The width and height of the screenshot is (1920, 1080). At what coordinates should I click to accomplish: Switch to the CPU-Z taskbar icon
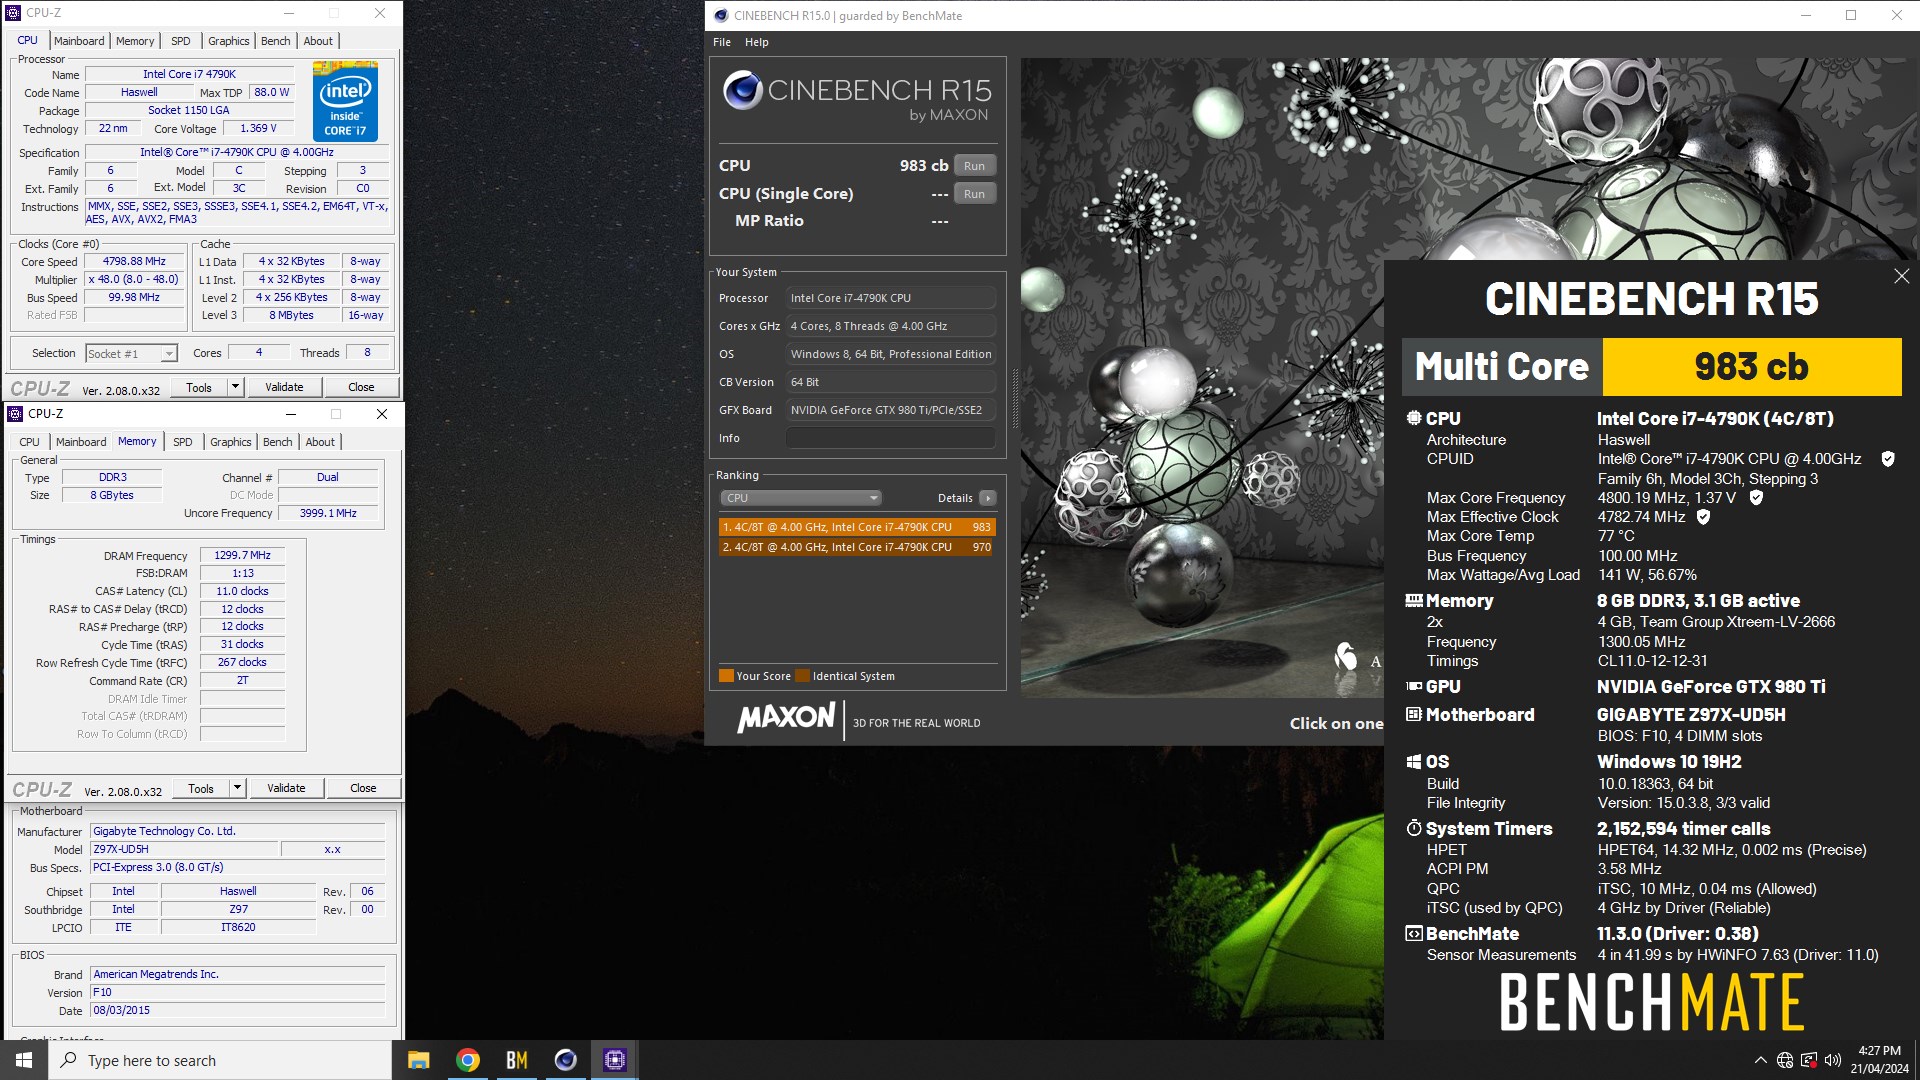(x=614, y=1060)
